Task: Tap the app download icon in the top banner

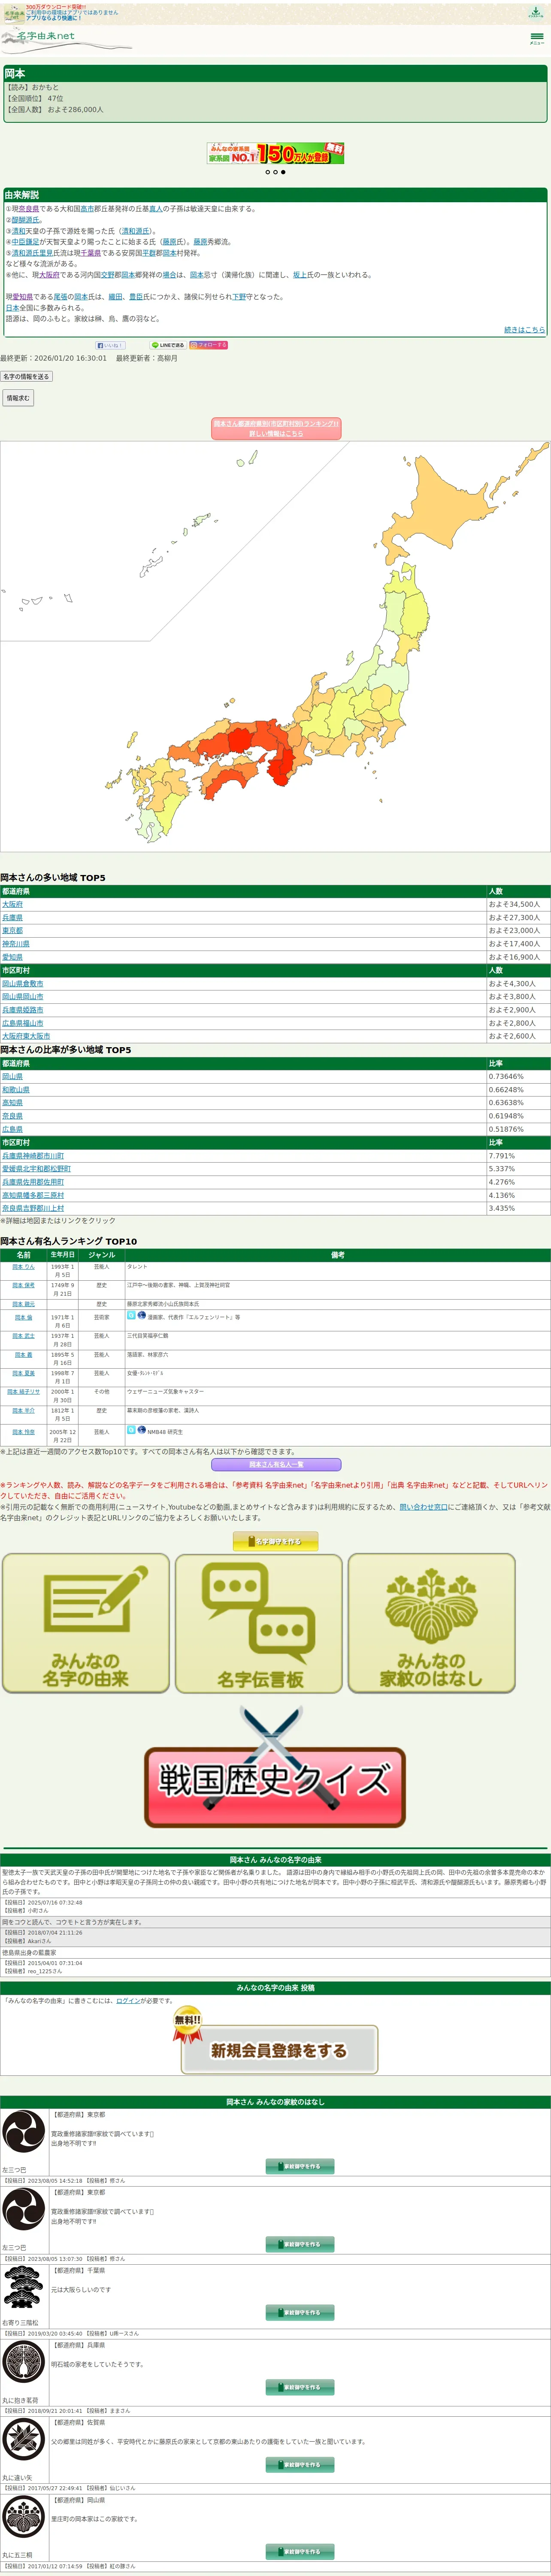Action: click(536, 12)
